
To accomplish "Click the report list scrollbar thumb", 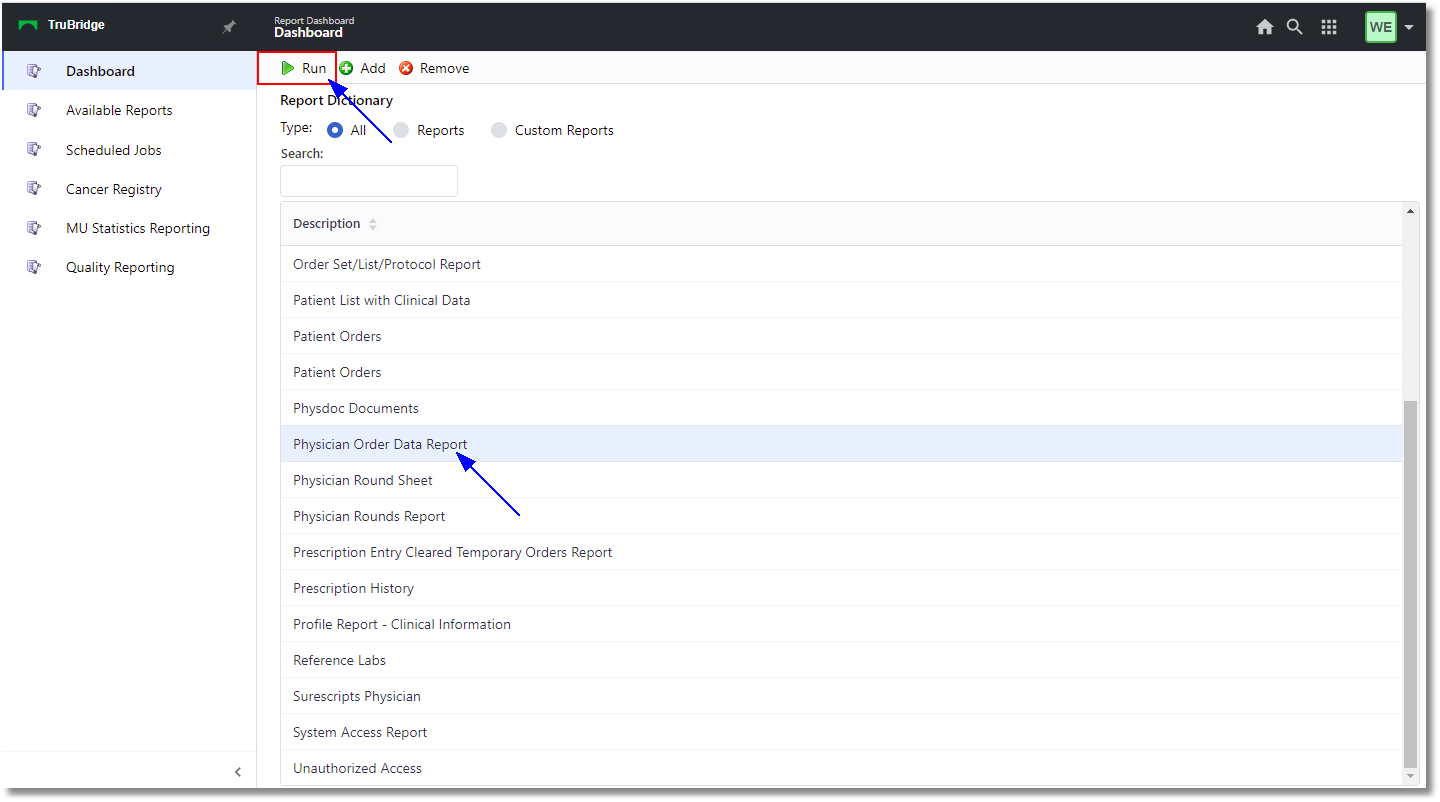I will [x=1411, y=584].
